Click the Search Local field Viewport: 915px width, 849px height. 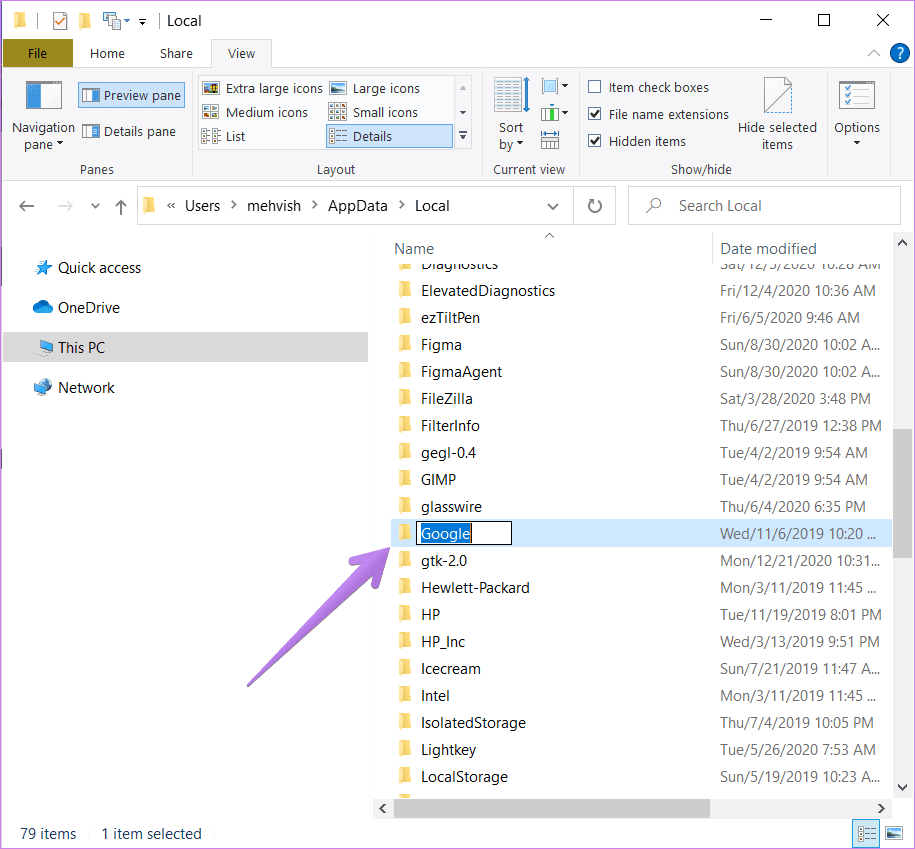point(764,205)
